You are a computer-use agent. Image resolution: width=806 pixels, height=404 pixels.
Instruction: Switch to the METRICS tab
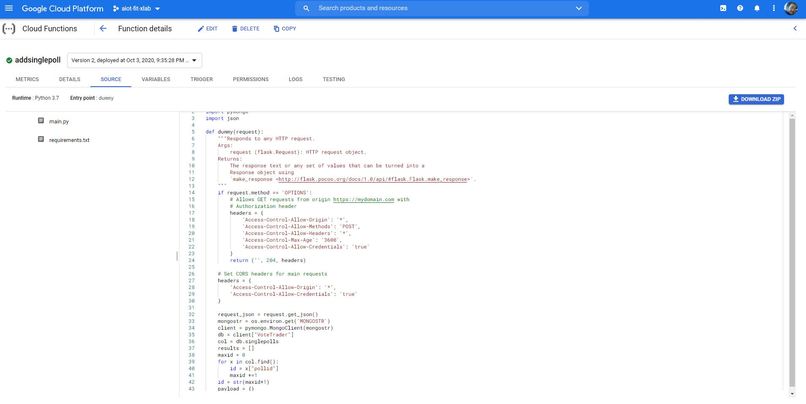click(x=27, y=79)
